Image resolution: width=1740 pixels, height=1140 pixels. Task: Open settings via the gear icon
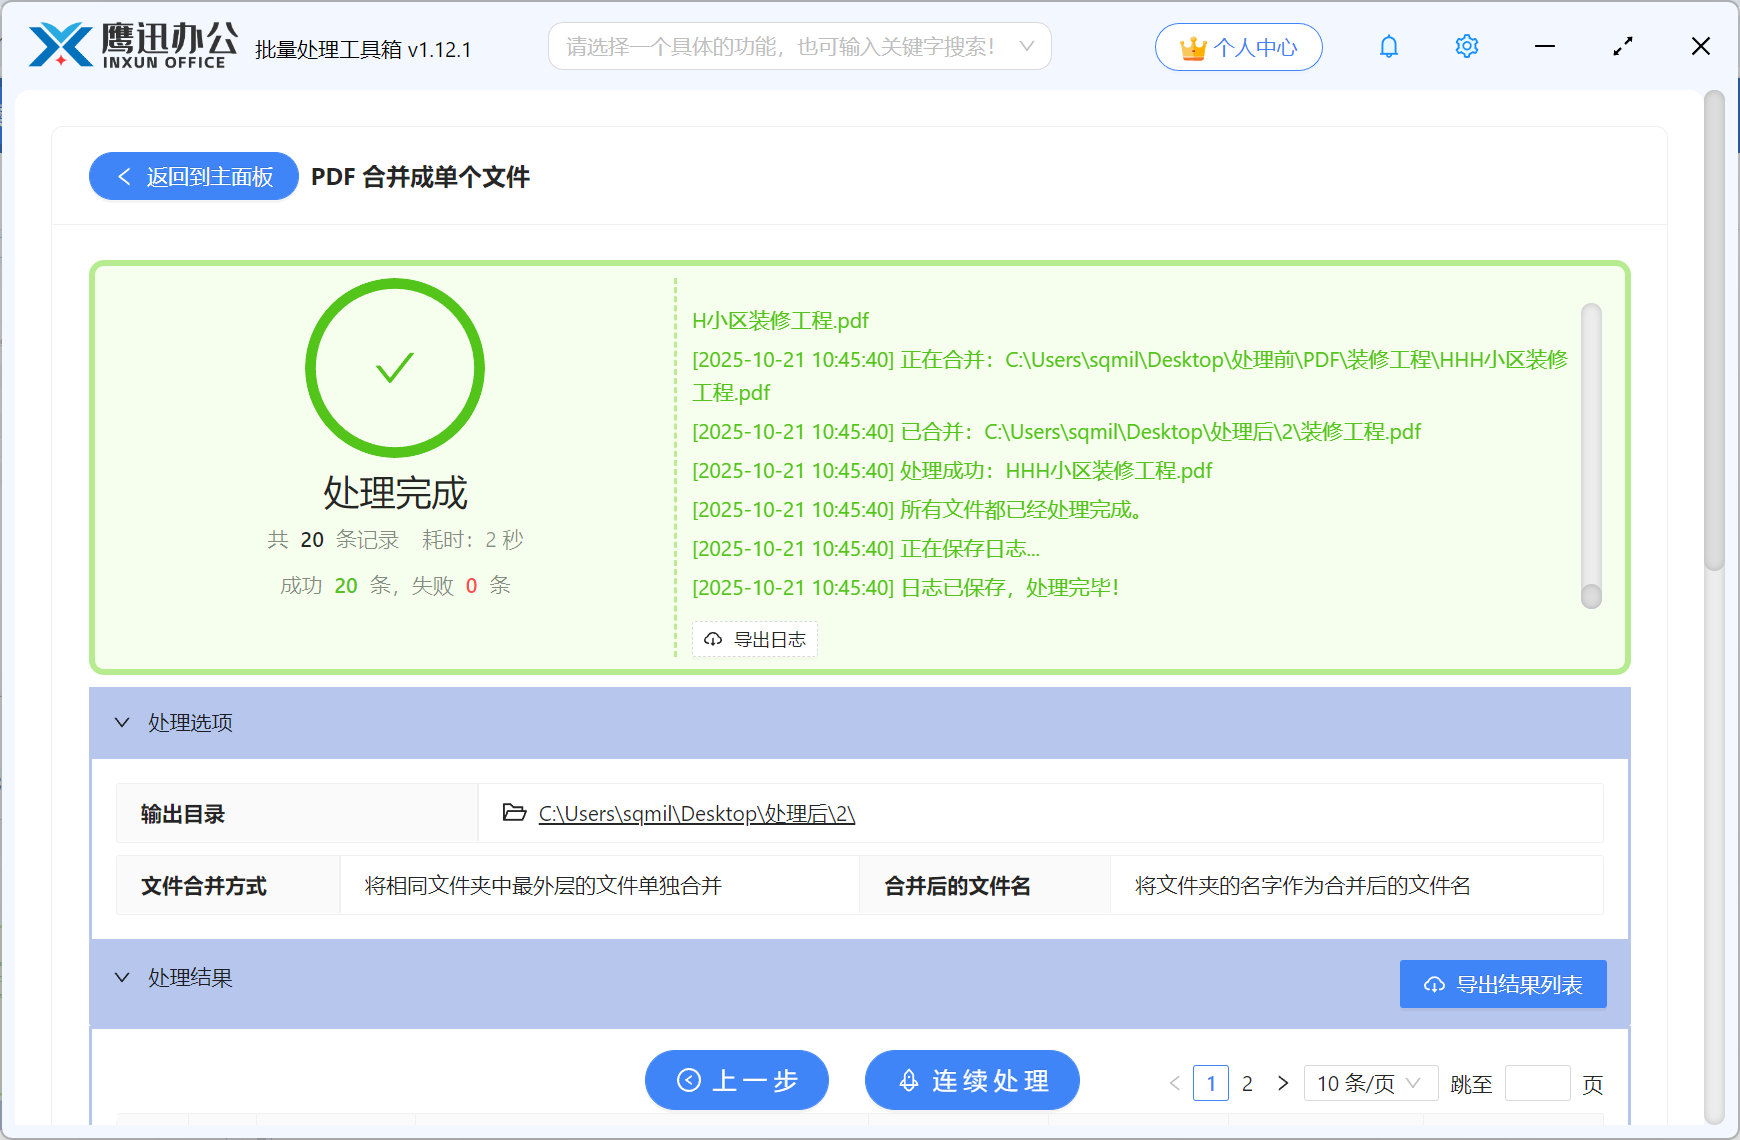[1466, 47]
